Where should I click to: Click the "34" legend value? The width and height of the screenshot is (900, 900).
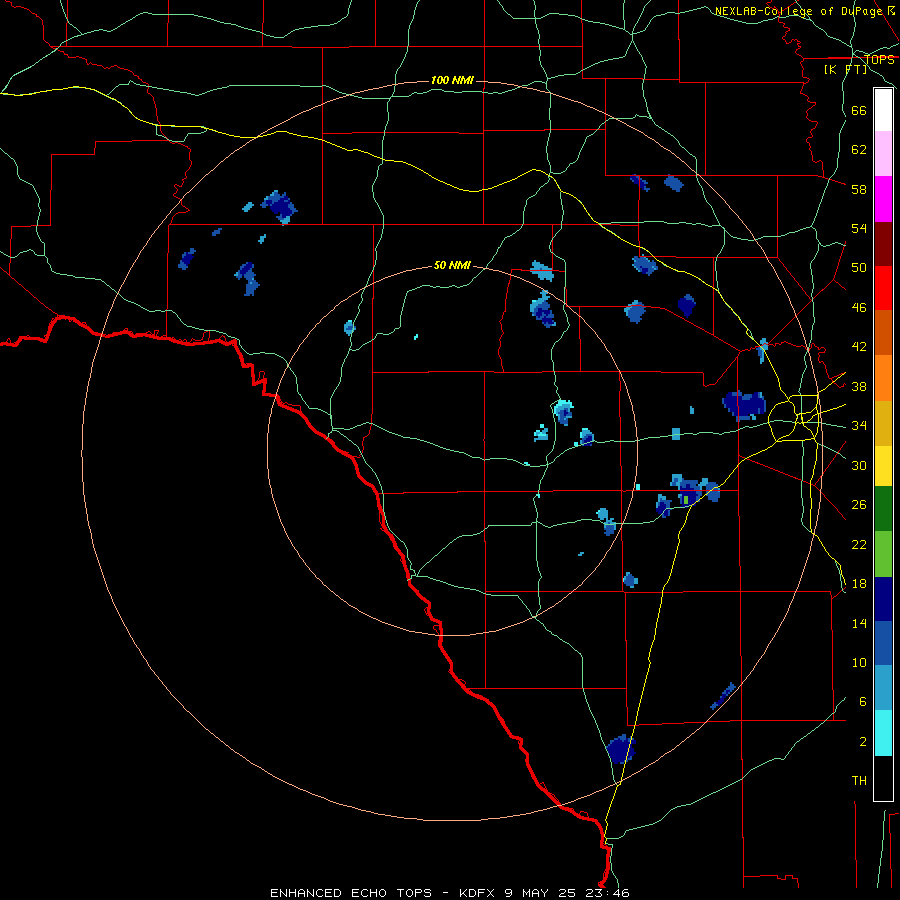pos(859,426)
